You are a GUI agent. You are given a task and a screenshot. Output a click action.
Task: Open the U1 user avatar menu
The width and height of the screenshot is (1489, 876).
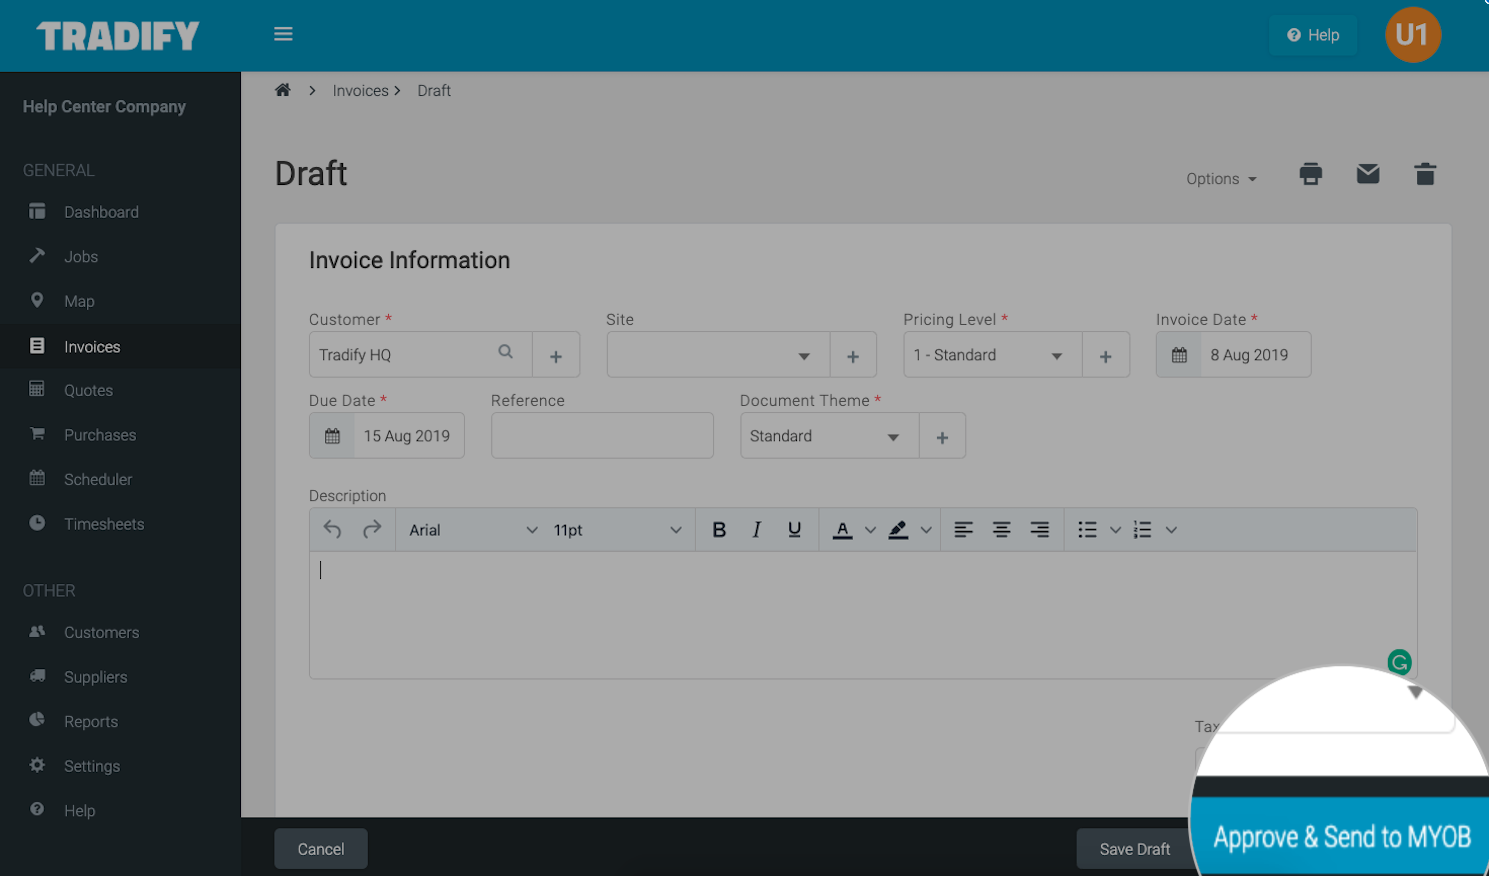click(x=1412, y=35)
